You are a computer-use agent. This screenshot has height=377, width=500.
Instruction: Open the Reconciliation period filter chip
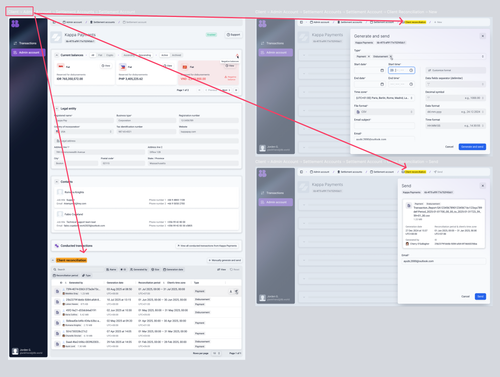pos(66,276)
